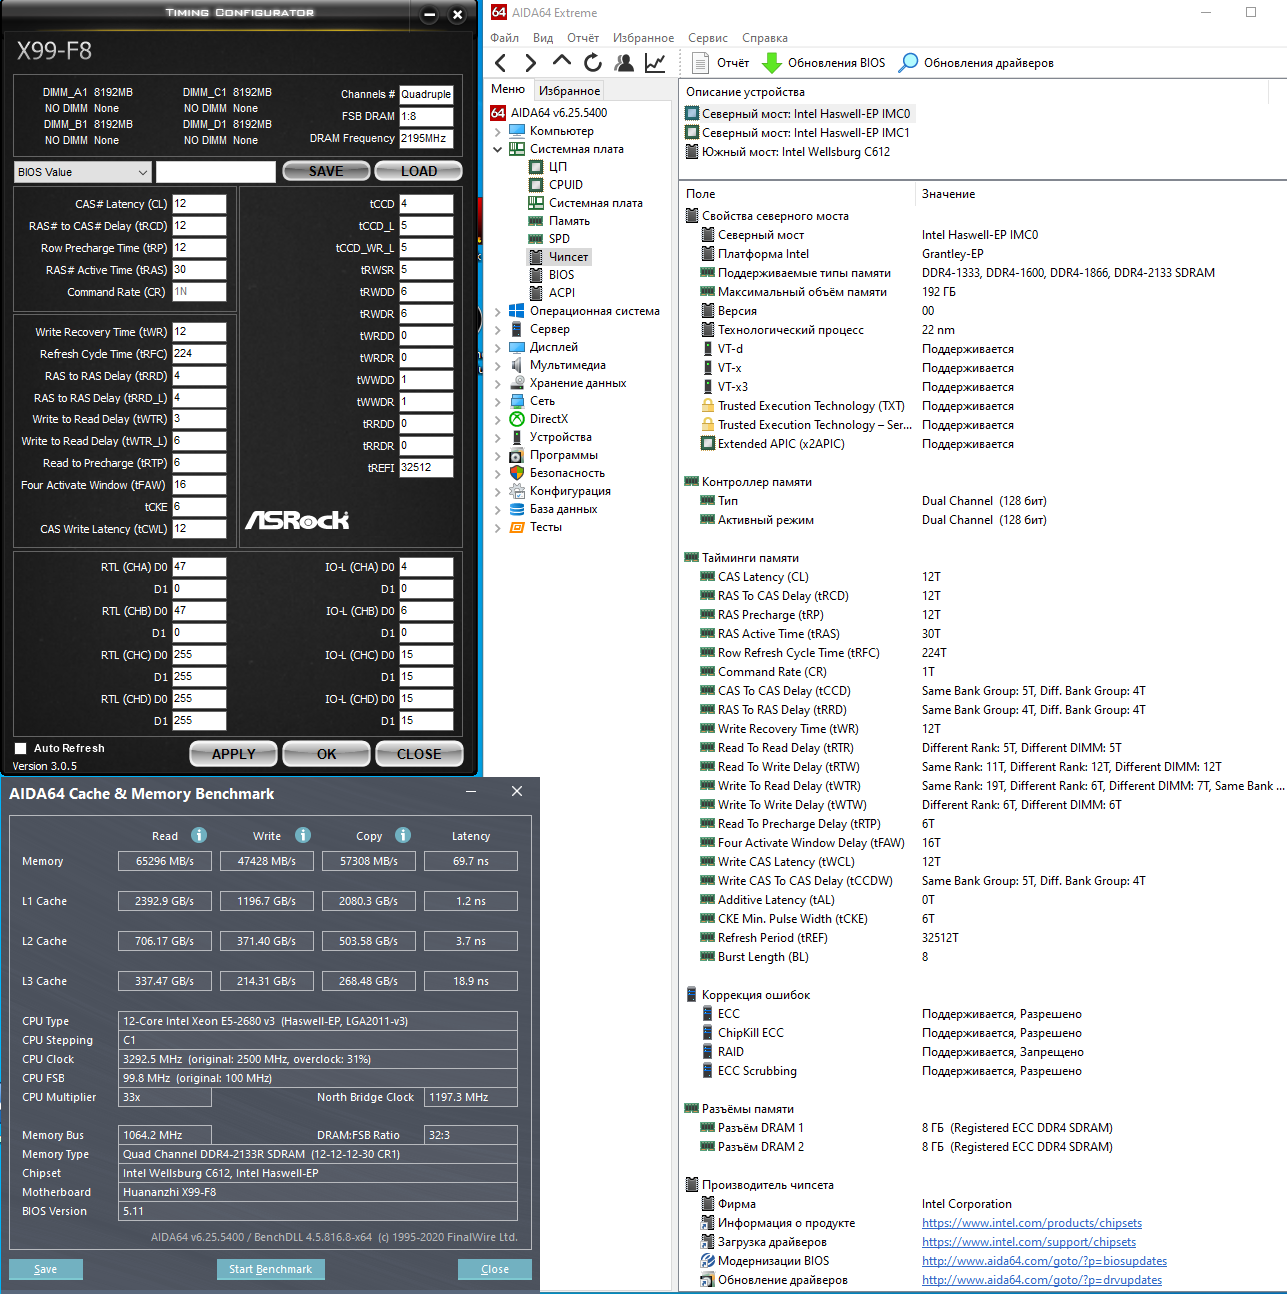
Task: Click OK in Timing Configurator
Action: 327,754
